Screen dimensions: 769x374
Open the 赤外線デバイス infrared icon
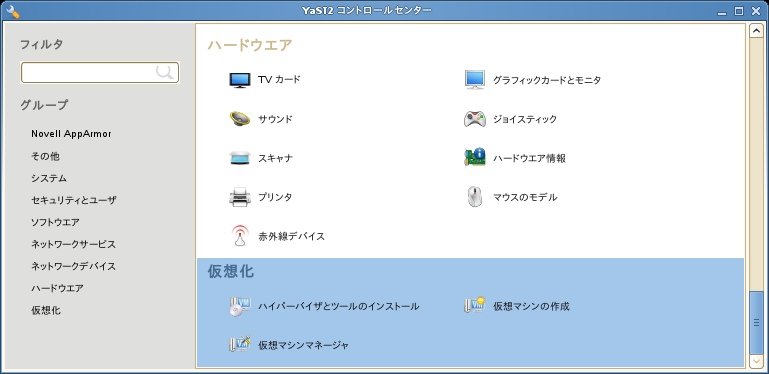pyautogui.click(x=239, y=236)
